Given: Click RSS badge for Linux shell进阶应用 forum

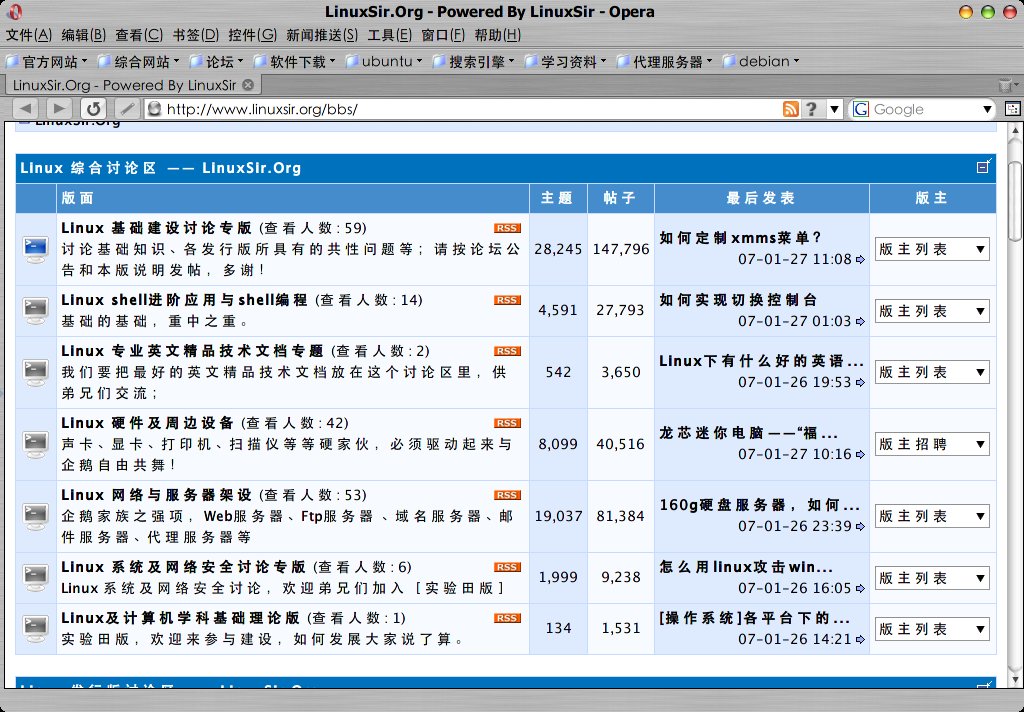Looking at the screenshot, I should [507, 300].
